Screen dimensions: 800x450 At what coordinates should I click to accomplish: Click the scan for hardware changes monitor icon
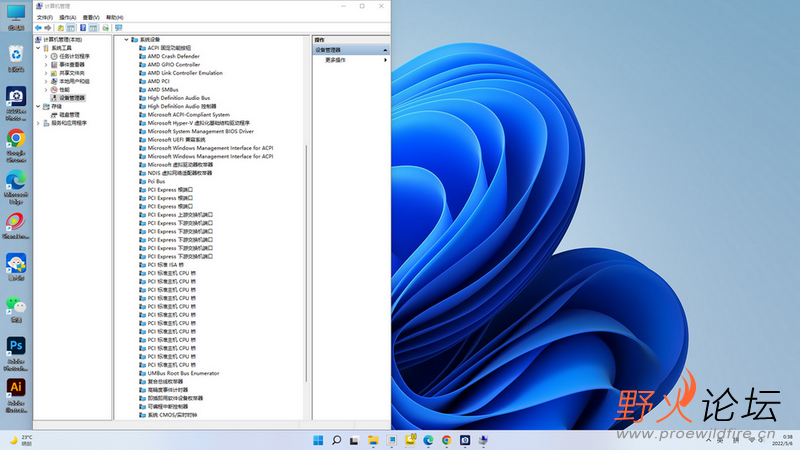[119, 28]
